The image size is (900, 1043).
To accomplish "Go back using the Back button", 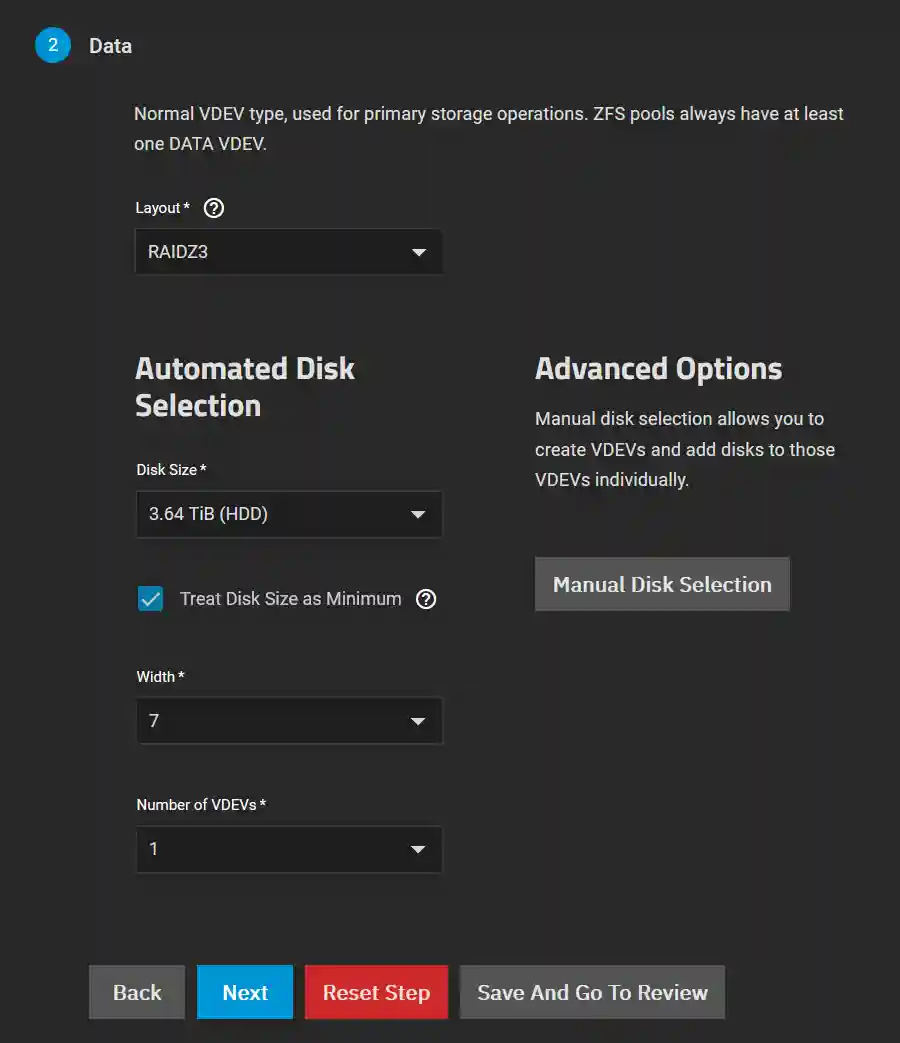I will pos(136,992).
